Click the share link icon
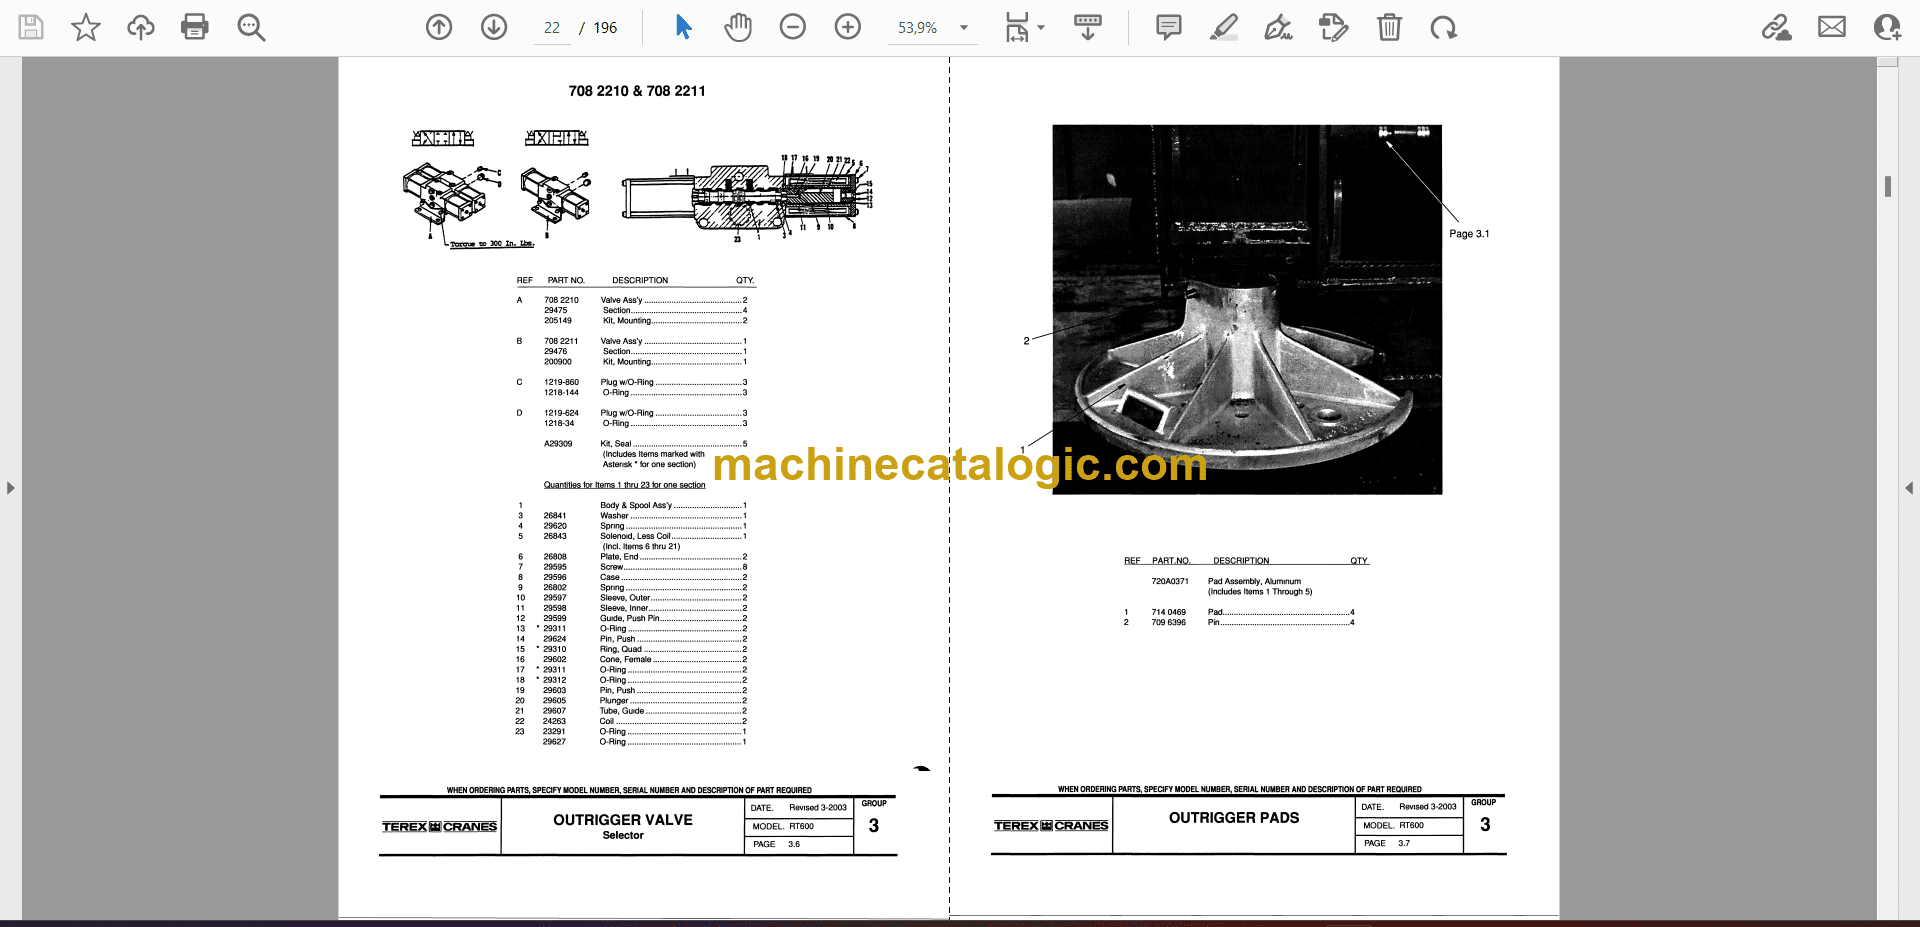This screenshot has width=1920, height=927. (1776, 27)
